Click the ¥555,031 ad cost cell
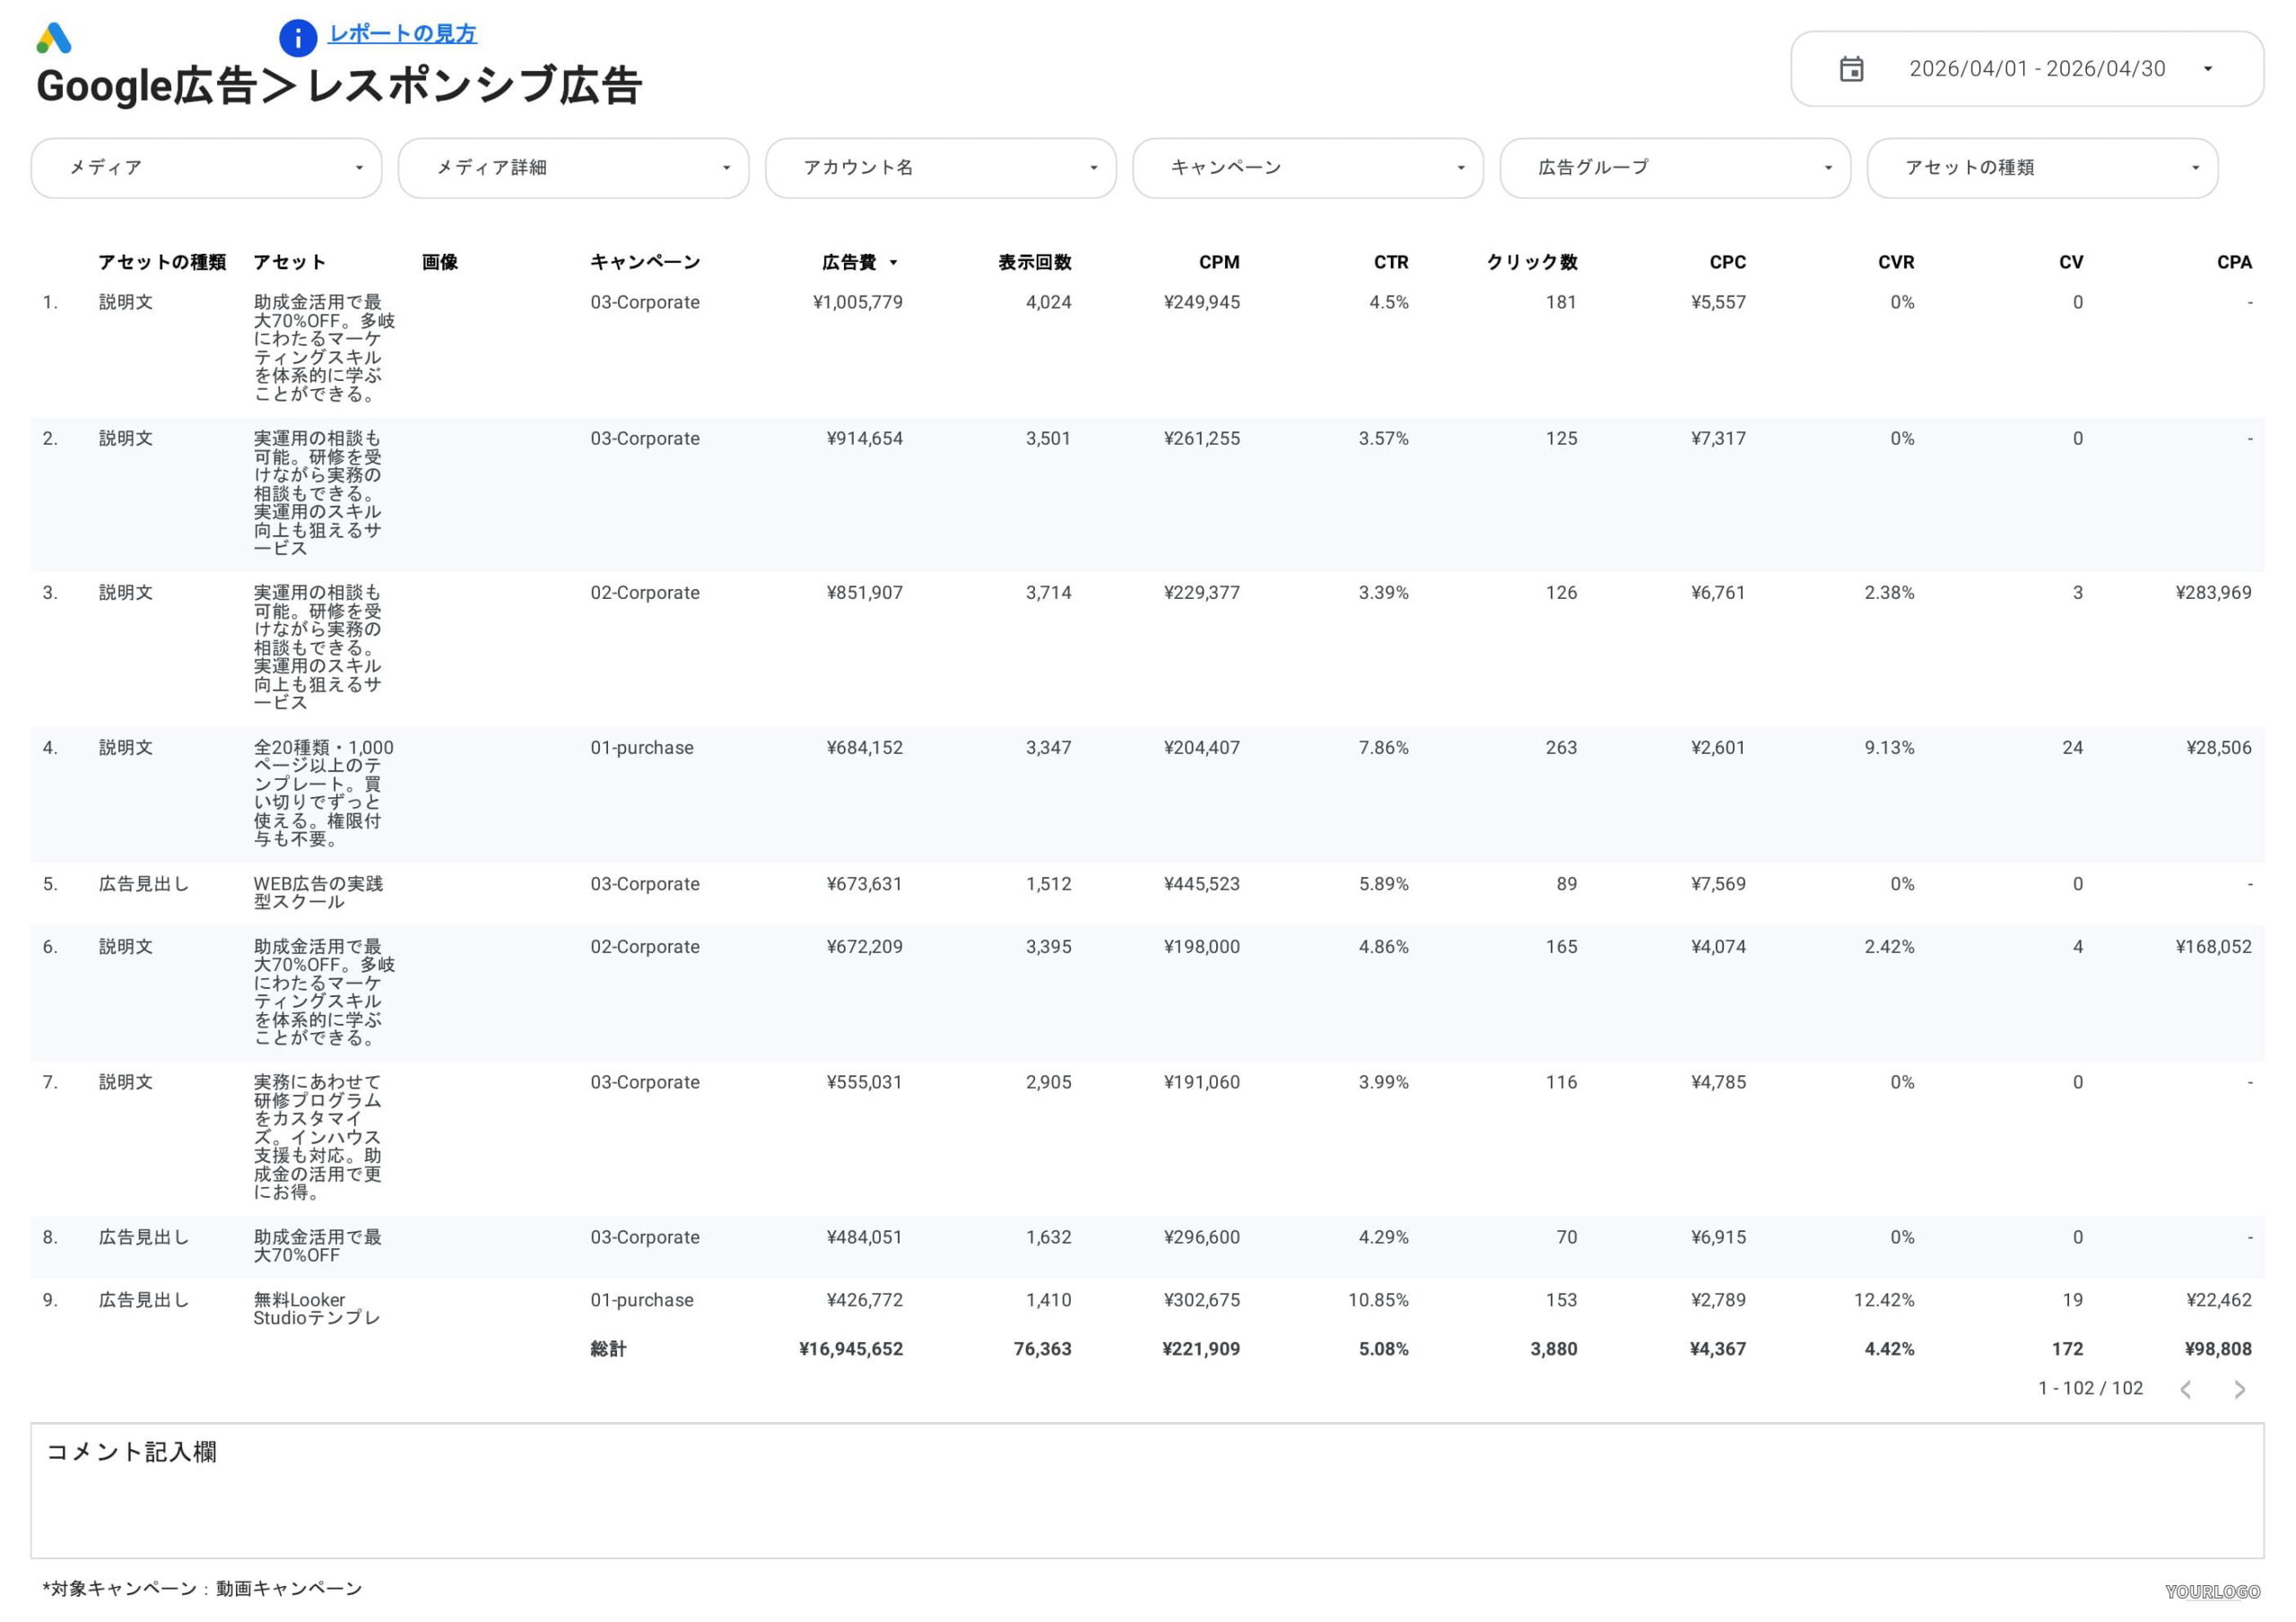Viewport: 2296px width, 1622px height. (x=864, y=1082)
